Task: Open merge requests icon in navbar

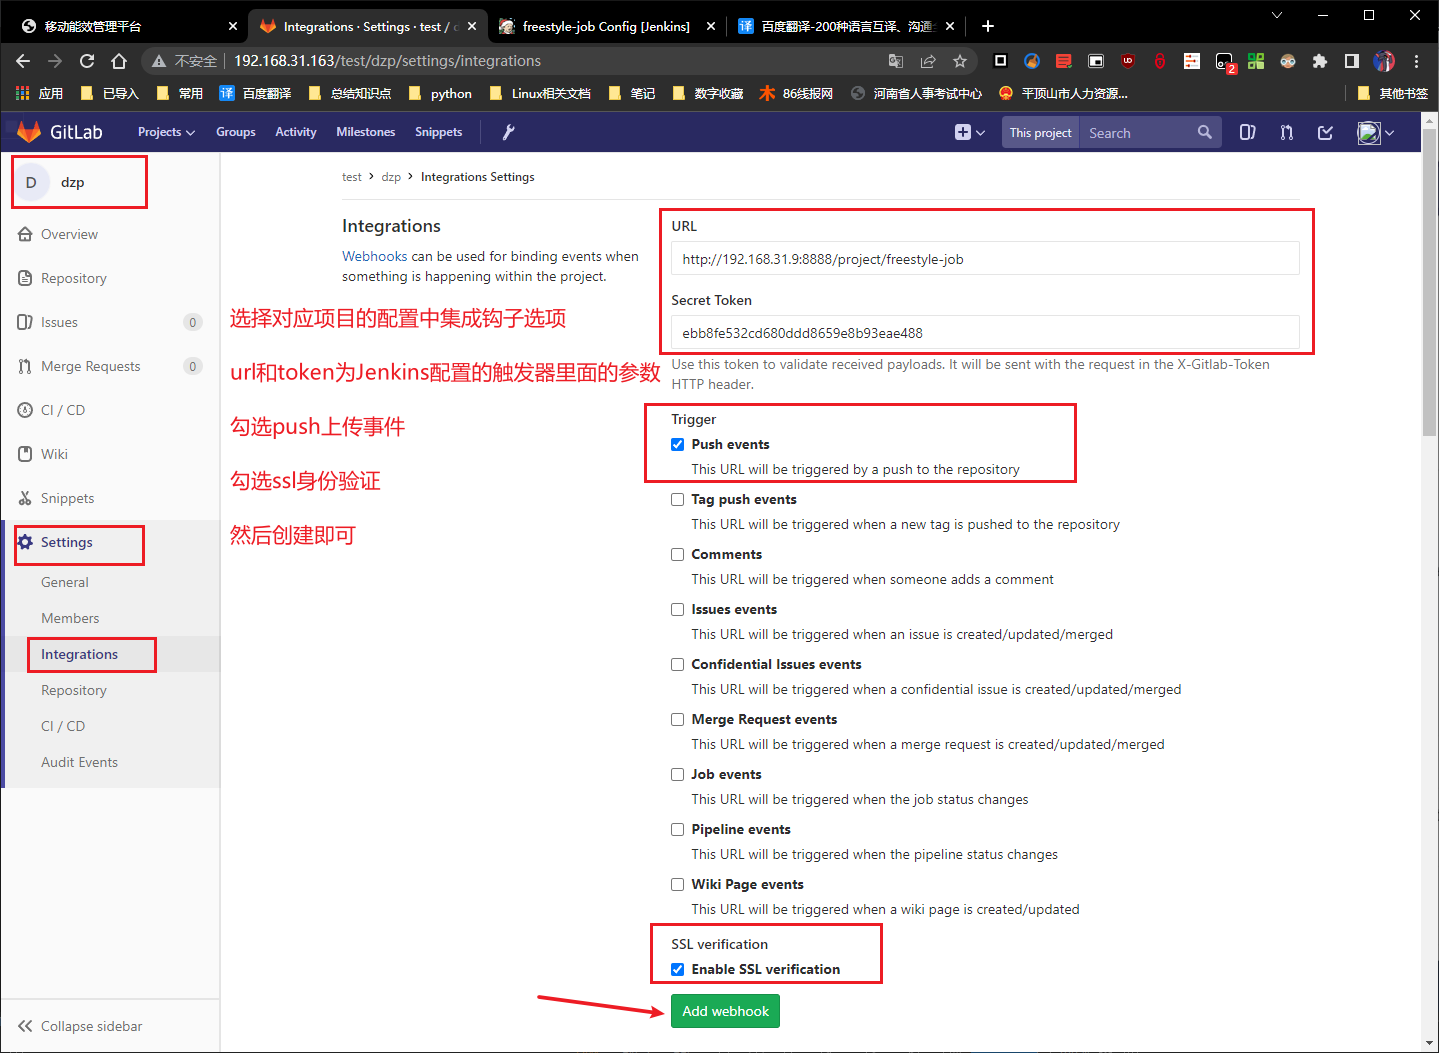Action: (1286, 132)
